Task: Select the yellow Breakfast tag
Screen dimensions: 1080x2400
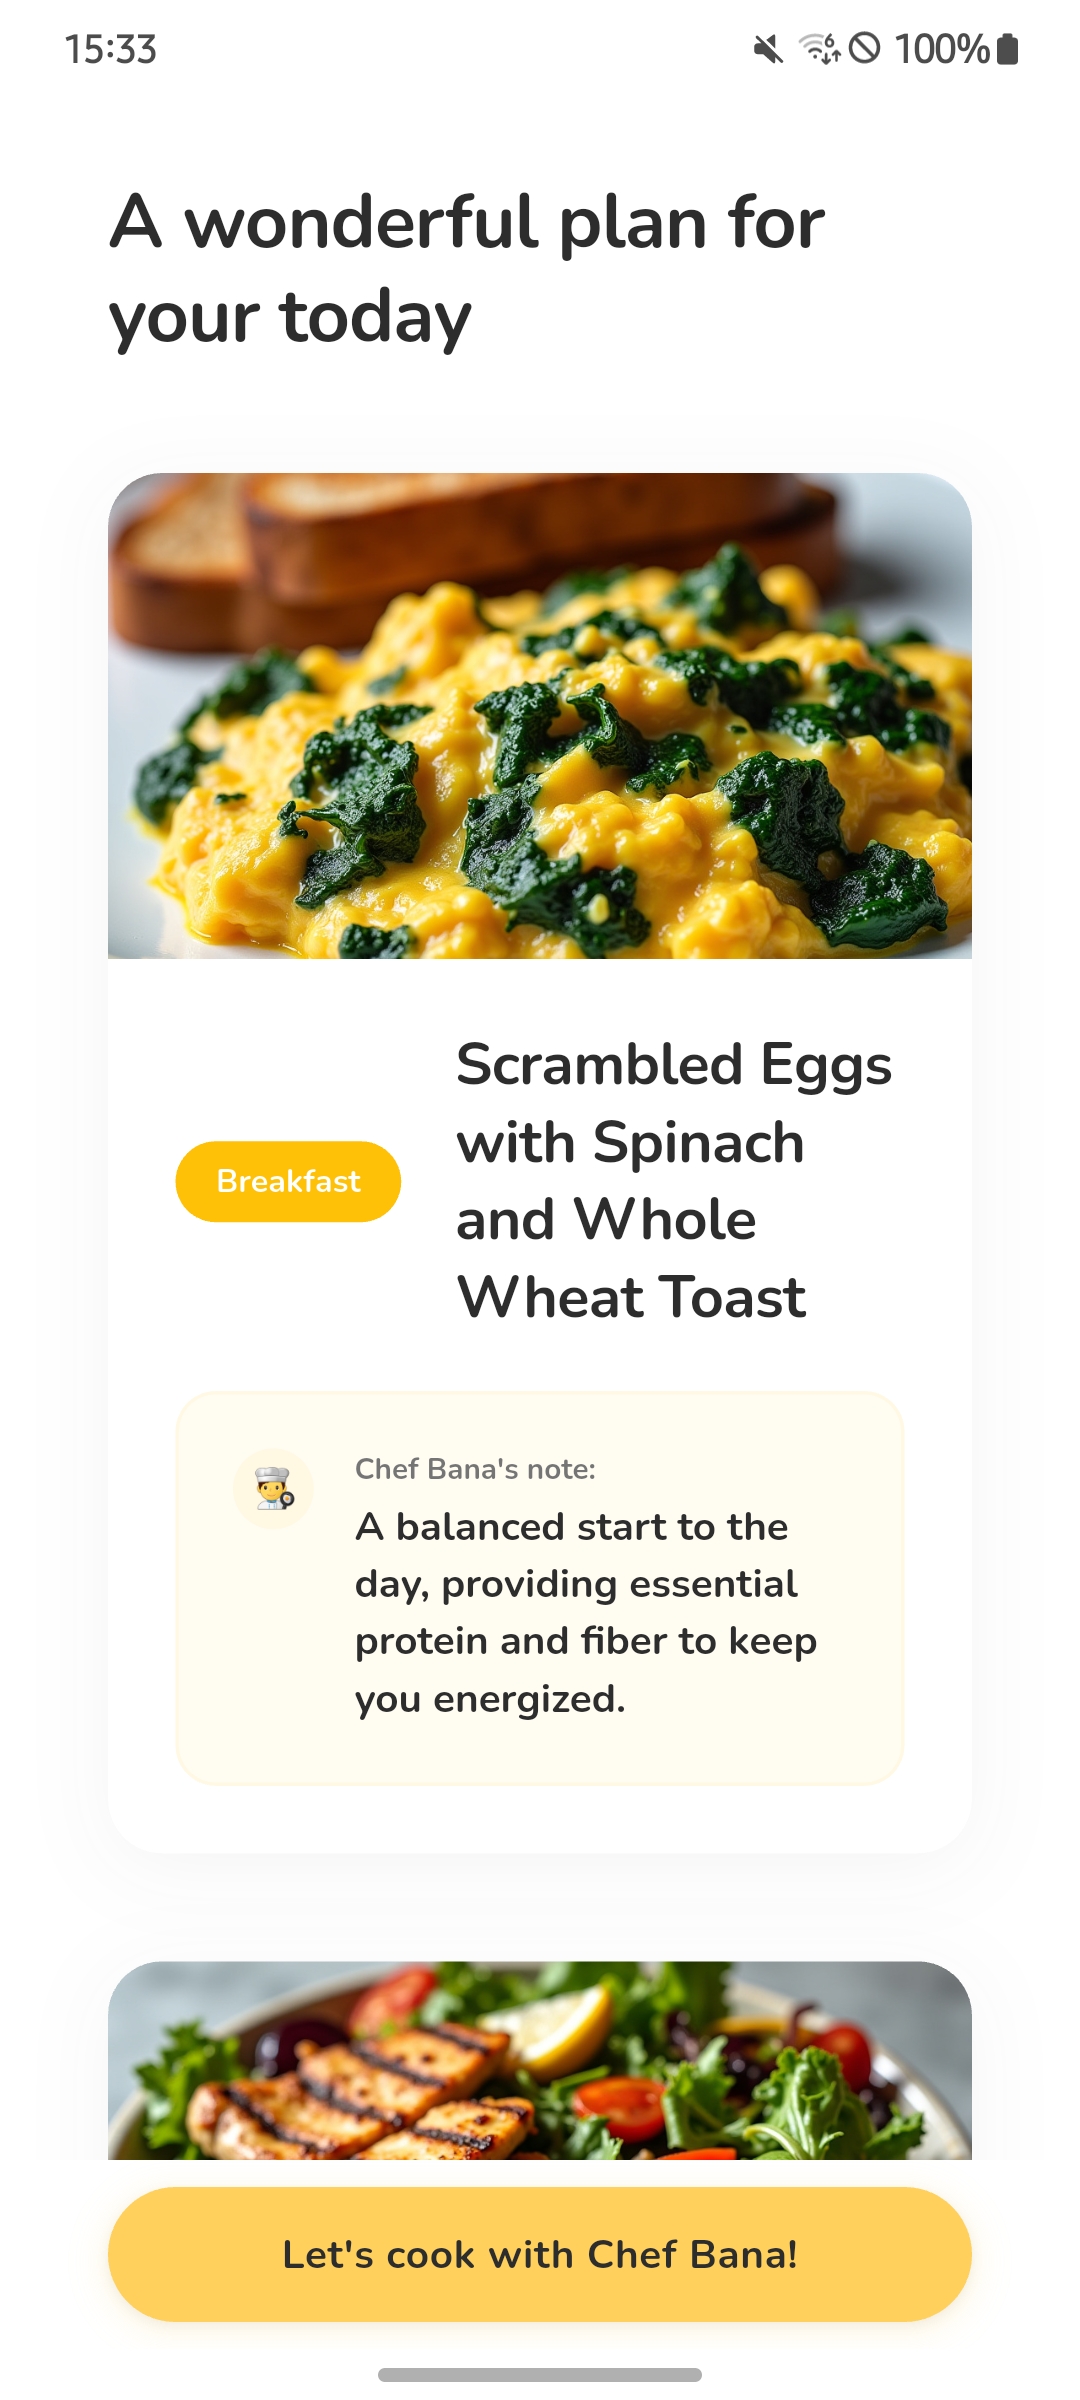Action: (x=288, y=1181)
